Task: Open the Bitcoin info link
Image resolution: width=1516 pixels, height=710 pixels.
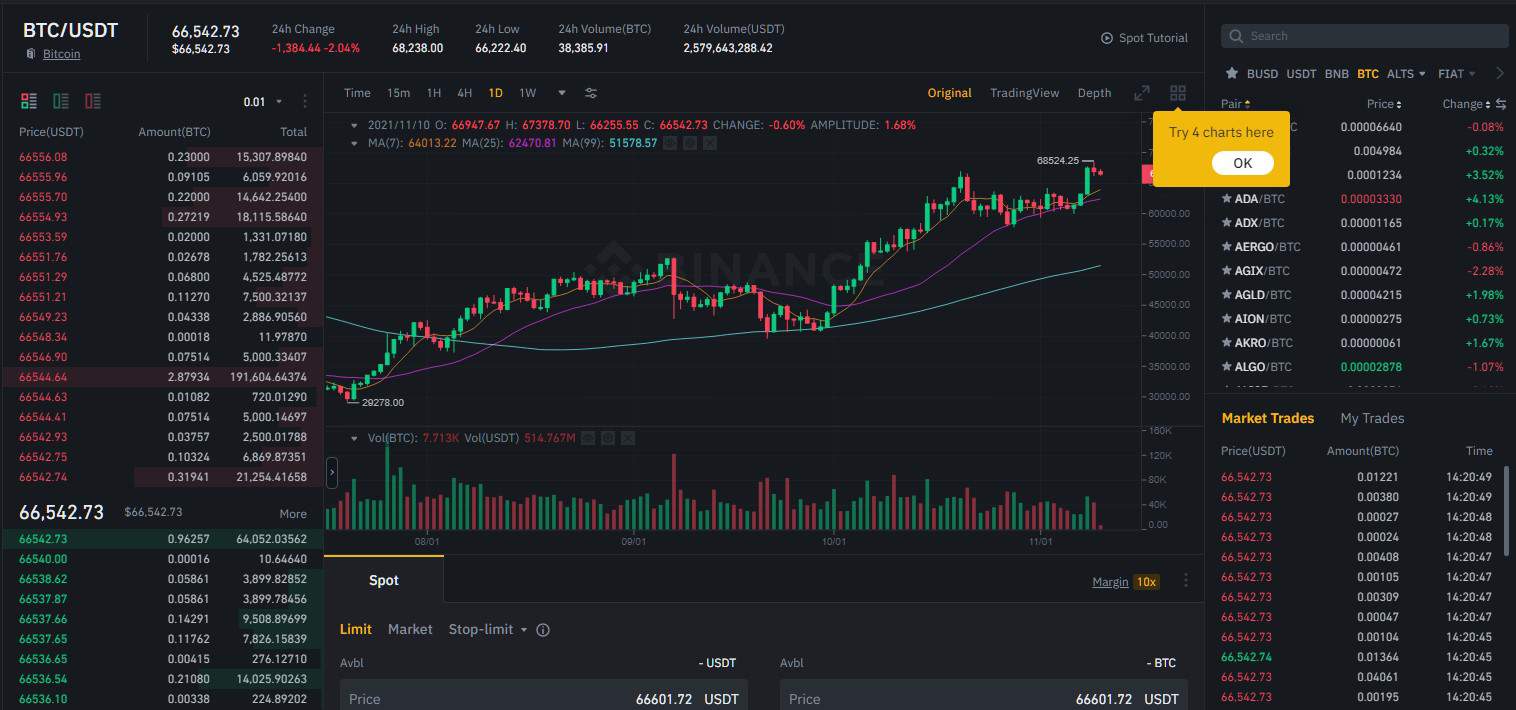Action: 62,54
